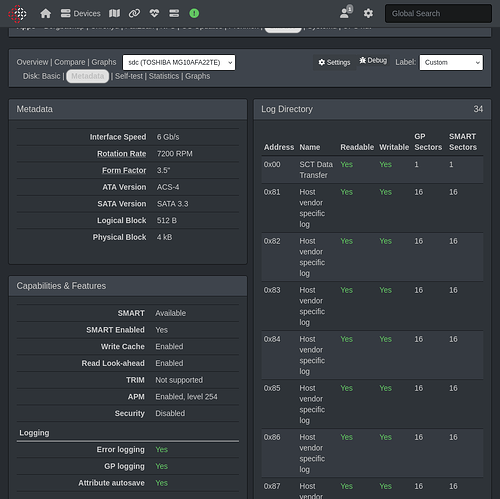
Task: Open the health heartbeat menu icon
Action: 154,14
